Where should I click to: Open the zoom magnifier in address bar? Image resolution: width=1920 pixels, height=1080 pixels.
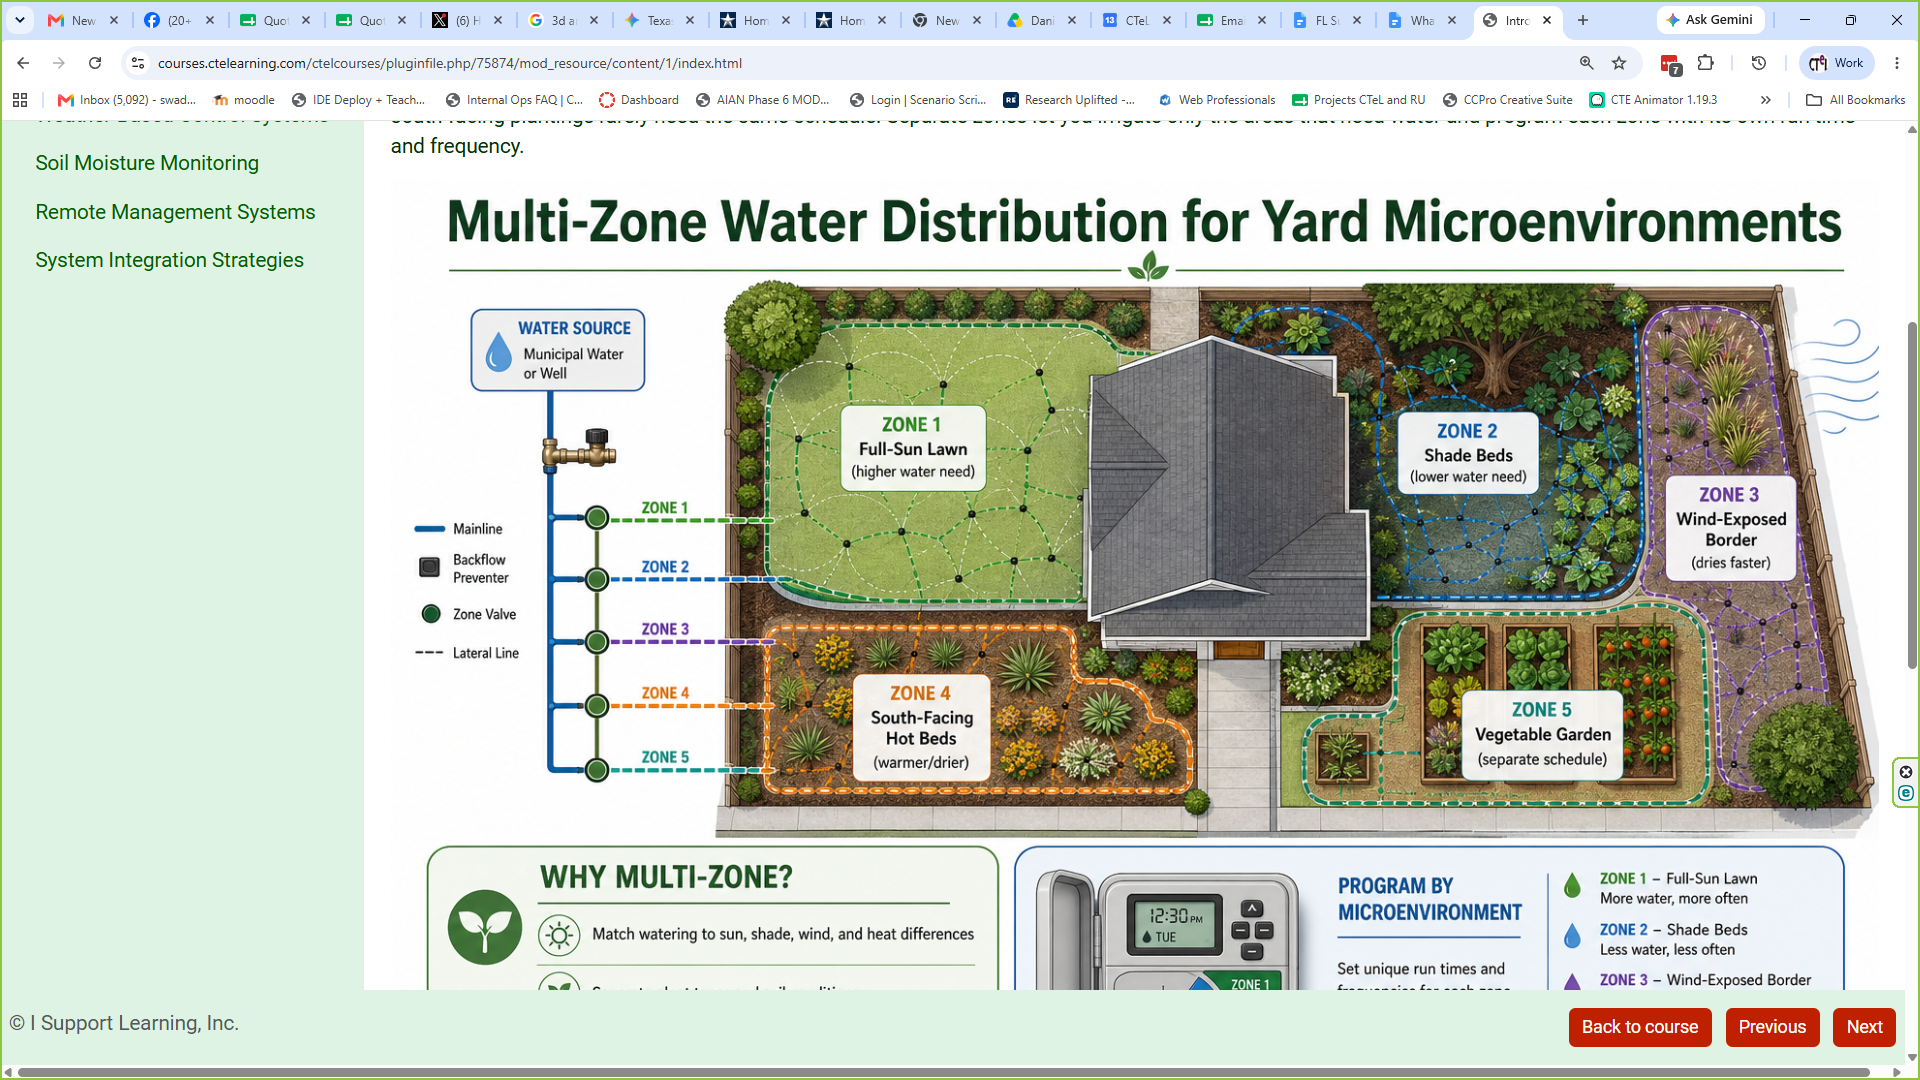(1586, 63)
